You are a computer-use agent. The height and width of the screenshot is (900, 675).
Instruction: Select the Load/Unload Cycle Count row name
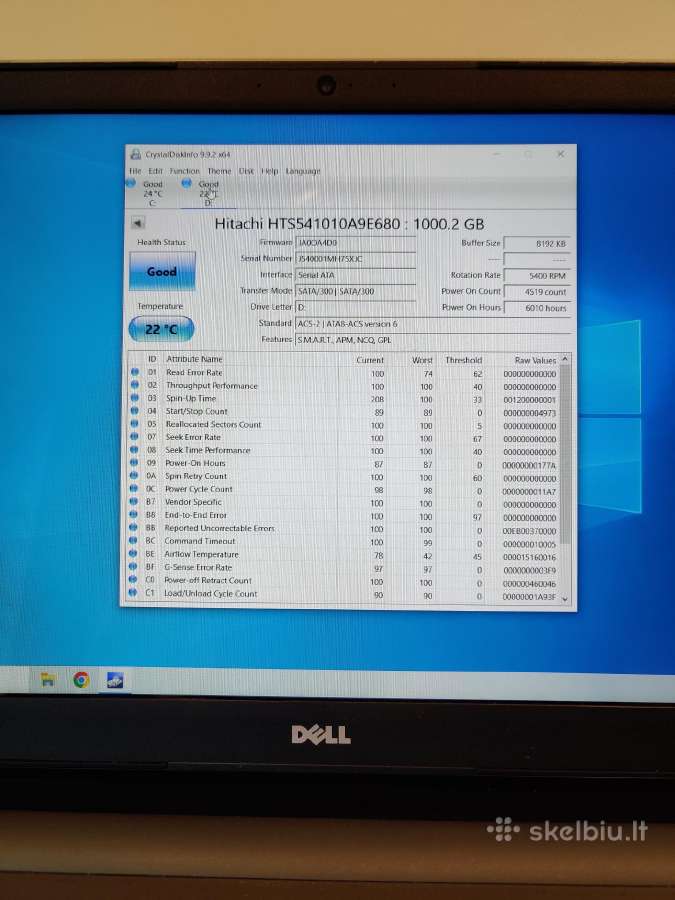click(x=211, y=593)
